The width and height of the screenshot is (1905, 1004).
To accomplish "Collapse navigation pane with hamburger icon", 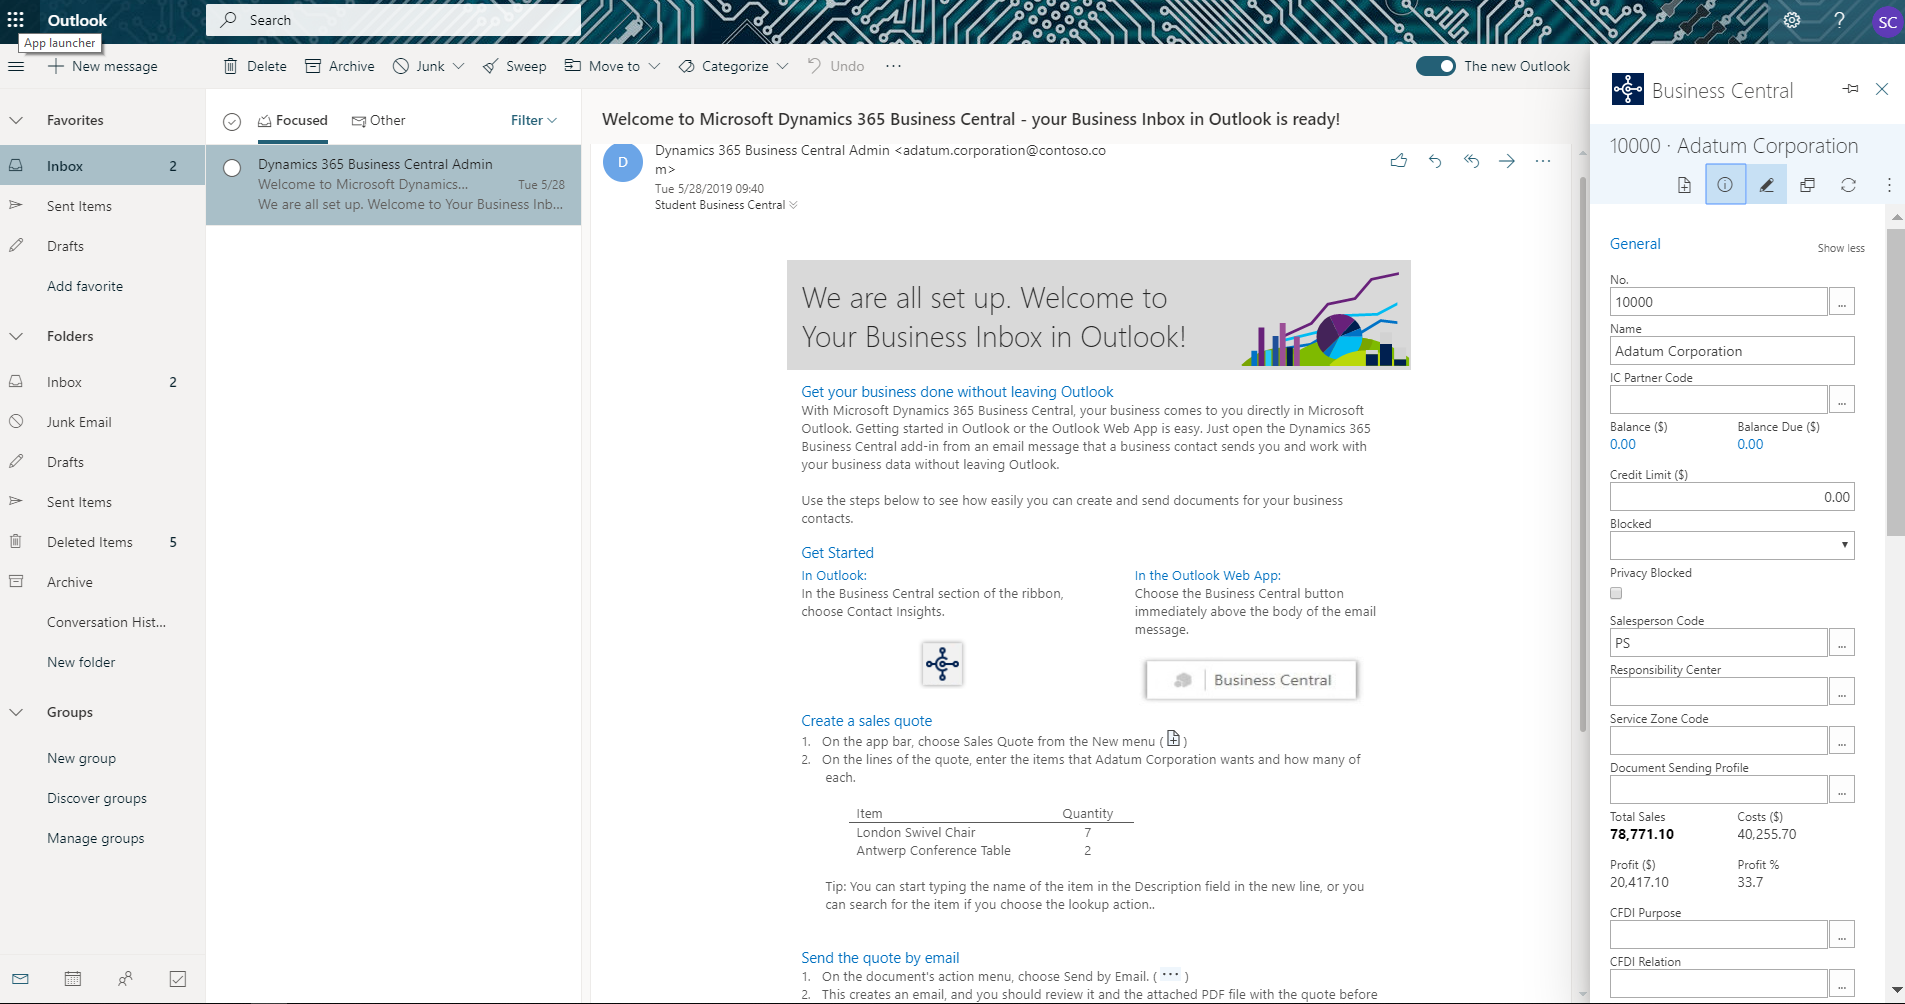I will point(16,66).
